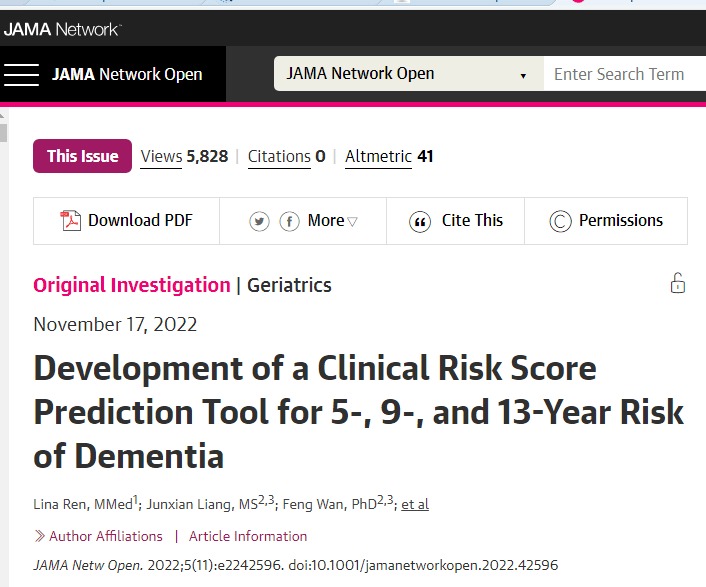The height and width of the screenshot is (587, 706).
Task: Show full author list via et al
Action: click(415, 504)
